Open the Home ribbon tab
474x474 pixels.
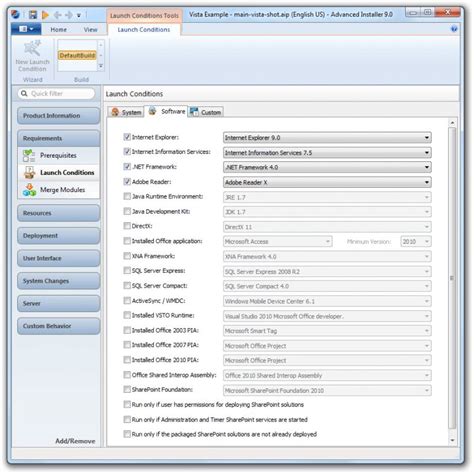click(x=59, y=30)
